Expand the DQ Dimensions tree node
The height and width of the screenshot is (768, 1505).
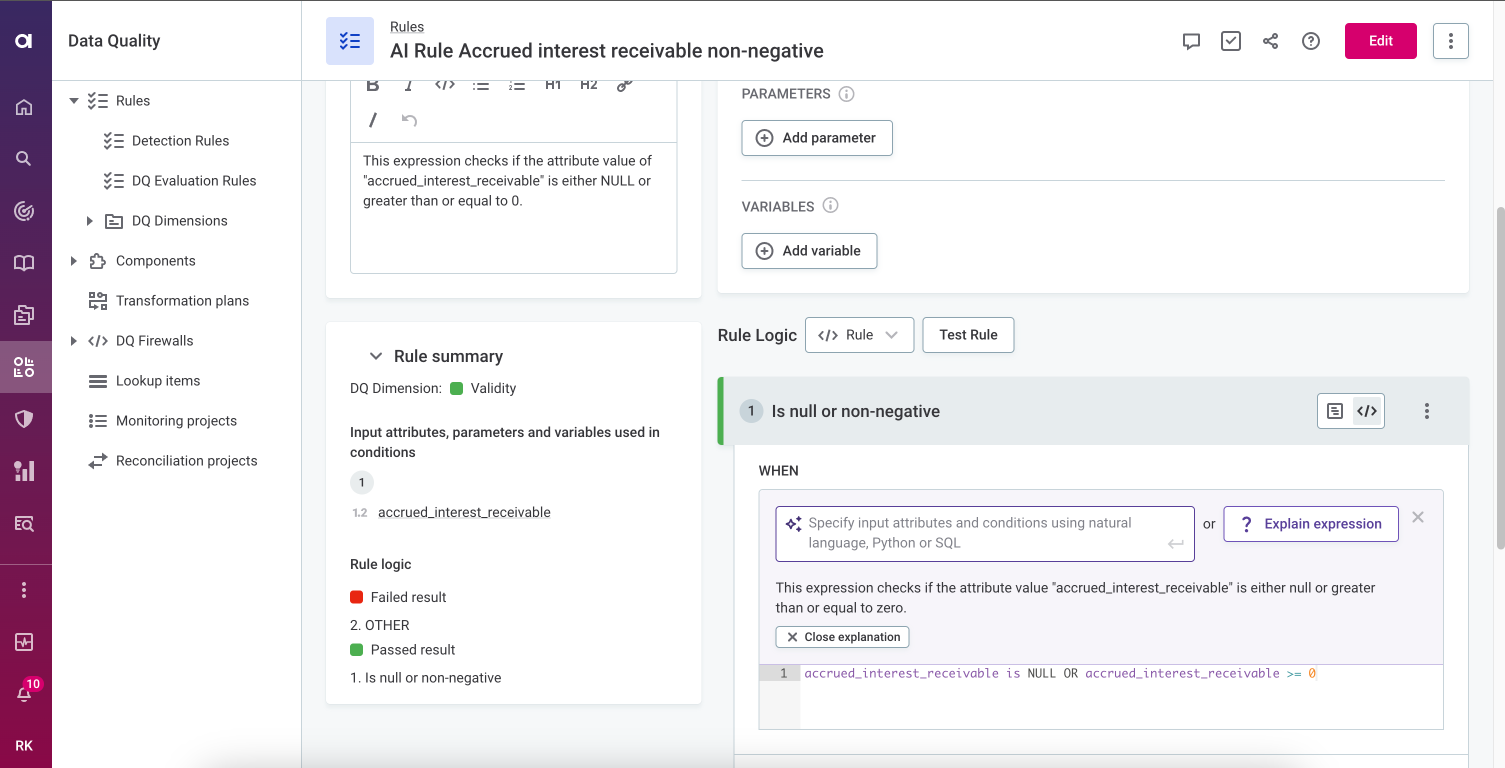(90, 221)
